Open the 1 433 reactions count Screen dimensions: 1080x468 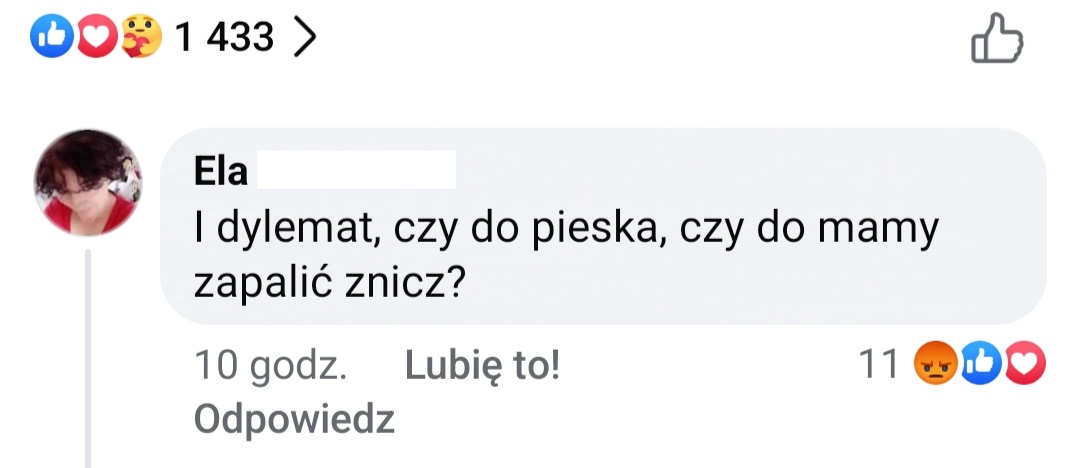(224, 38)
